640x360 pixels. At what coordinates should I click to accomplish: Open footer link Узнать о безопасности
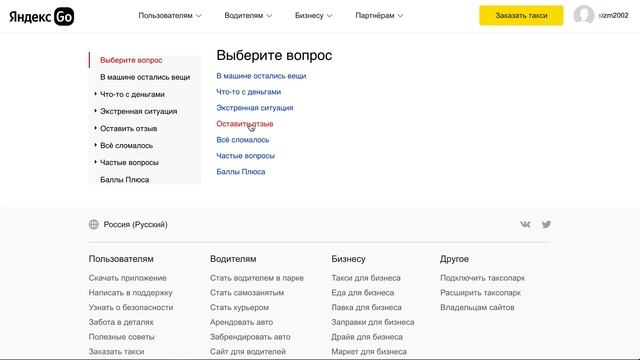pos(131,307)
